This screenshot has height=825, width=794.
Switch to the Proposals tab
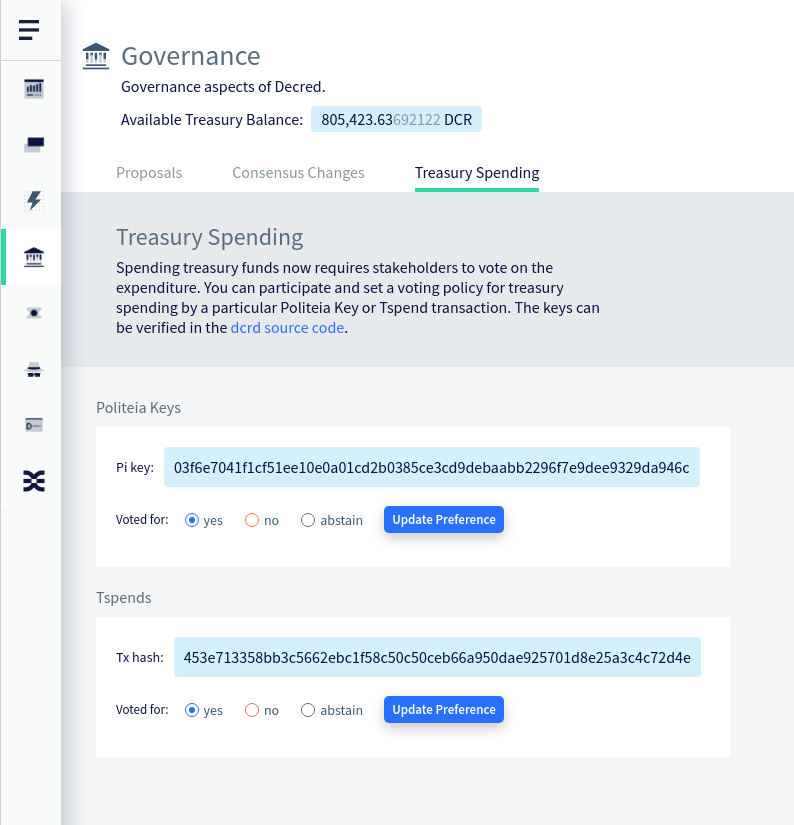[149, 173]
